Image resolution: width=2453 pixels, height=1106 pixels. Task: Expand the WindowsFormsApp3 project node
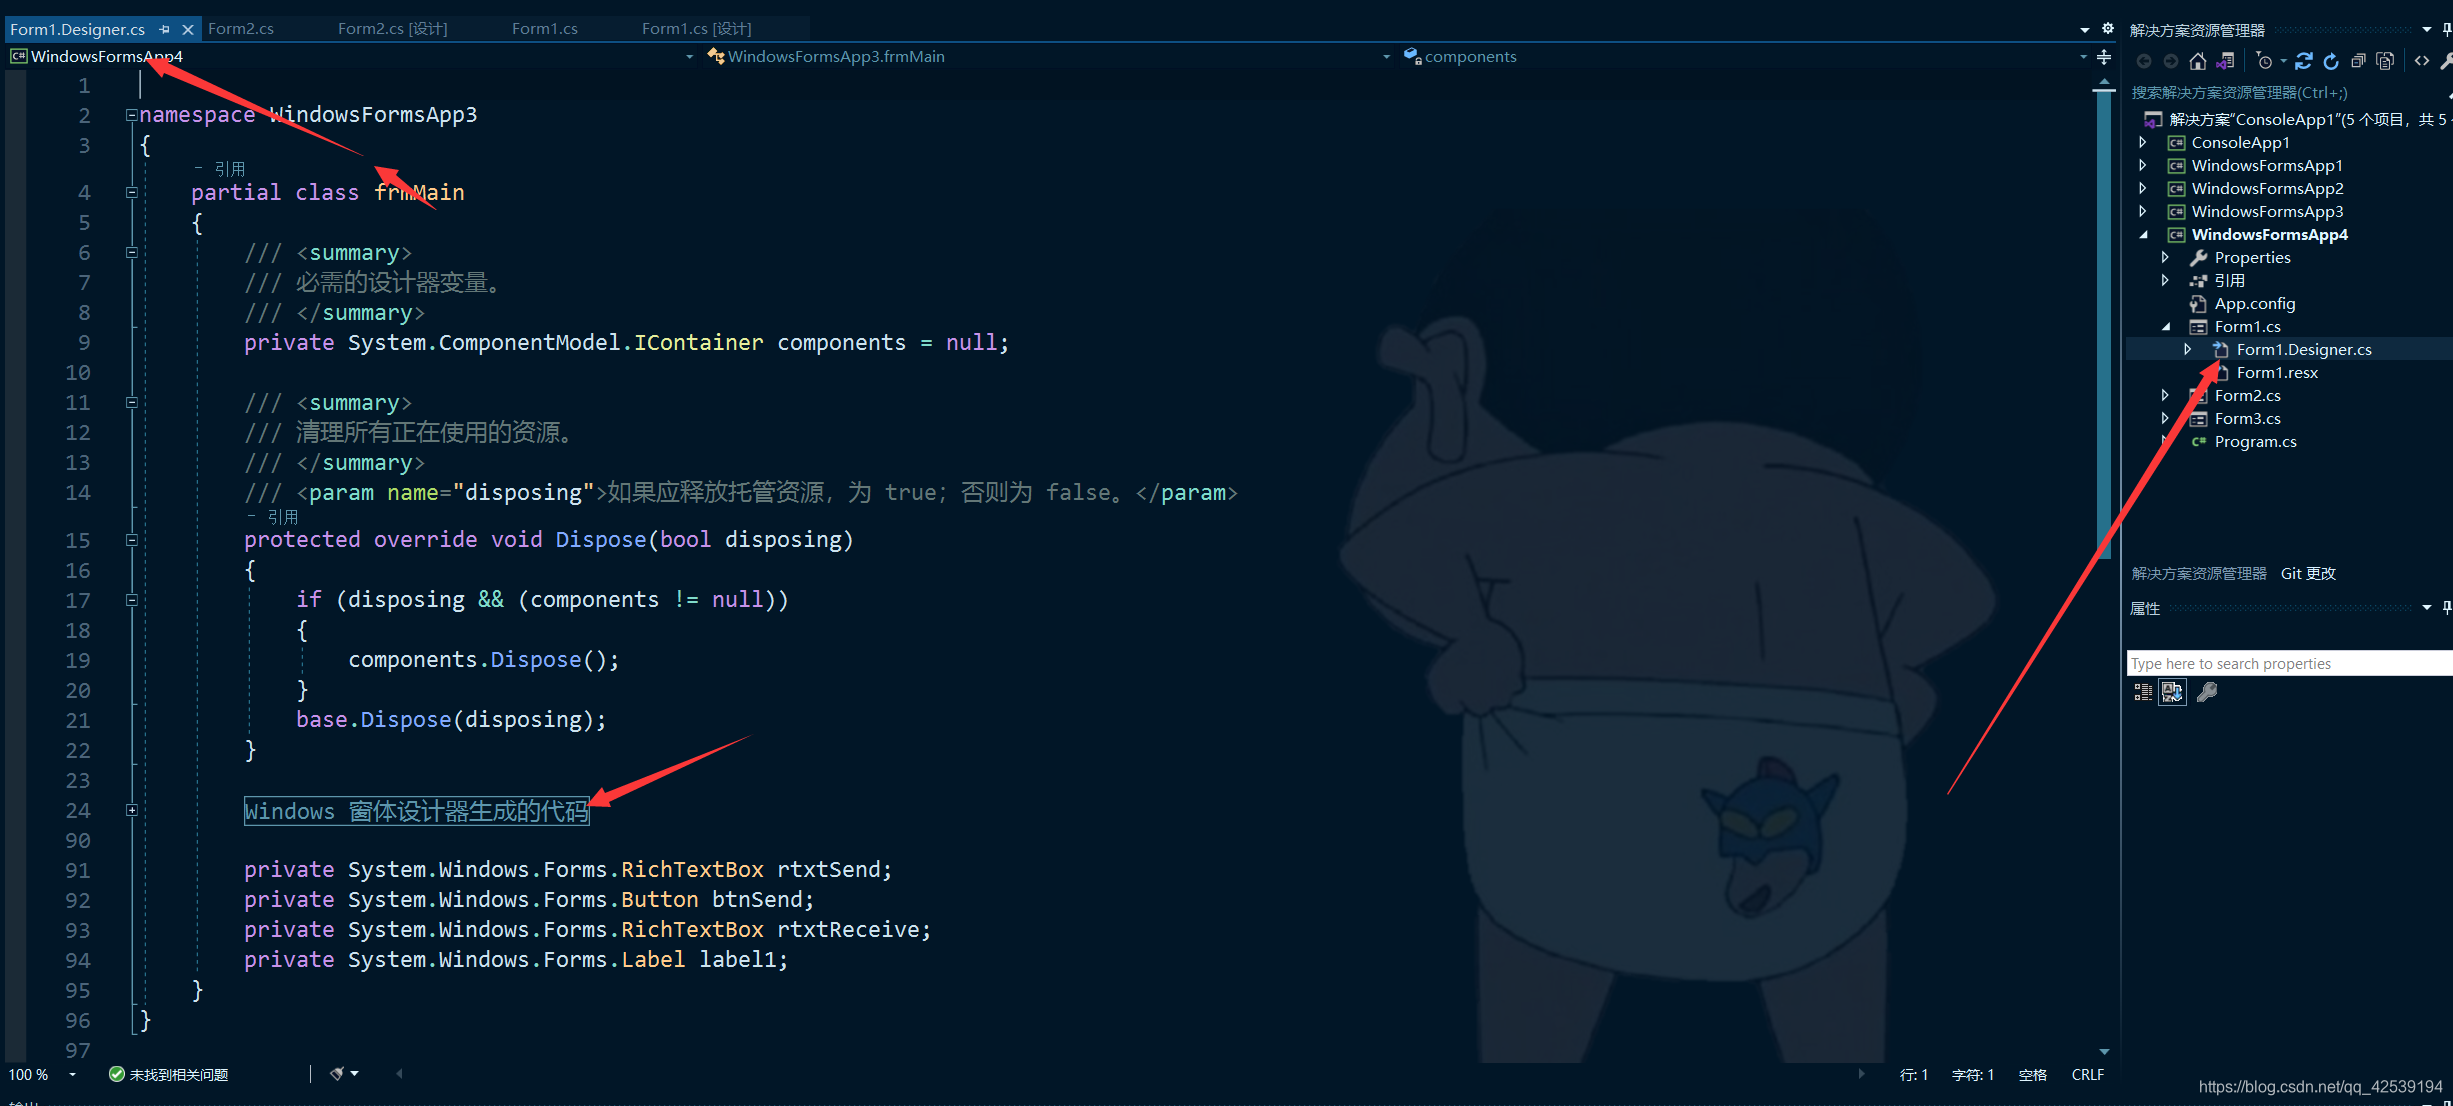click(2143, 212)
